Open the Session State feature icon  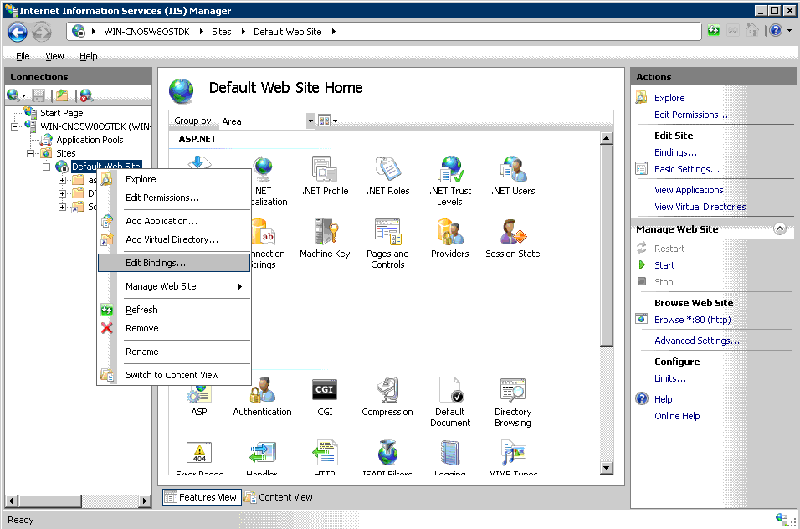pos(512,233)
